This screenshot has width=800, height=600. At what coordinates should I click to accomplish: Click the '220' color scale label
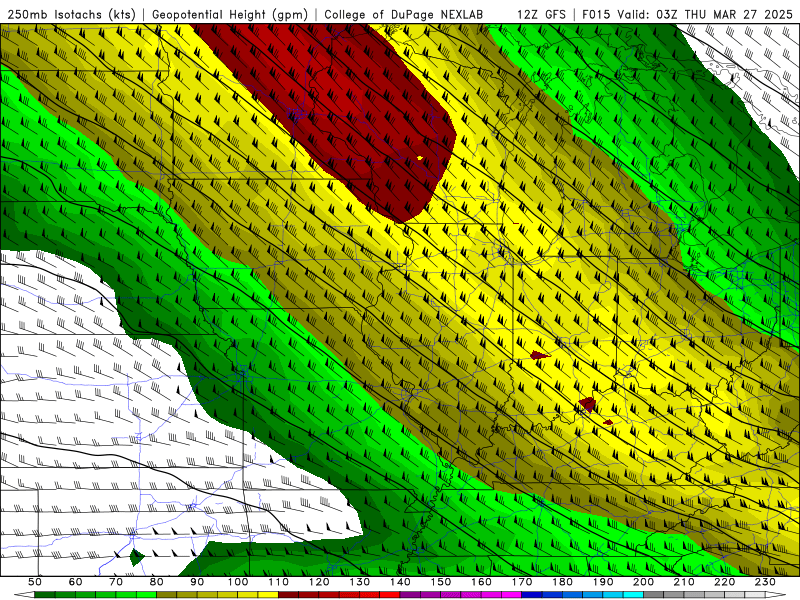coord(725,582)
